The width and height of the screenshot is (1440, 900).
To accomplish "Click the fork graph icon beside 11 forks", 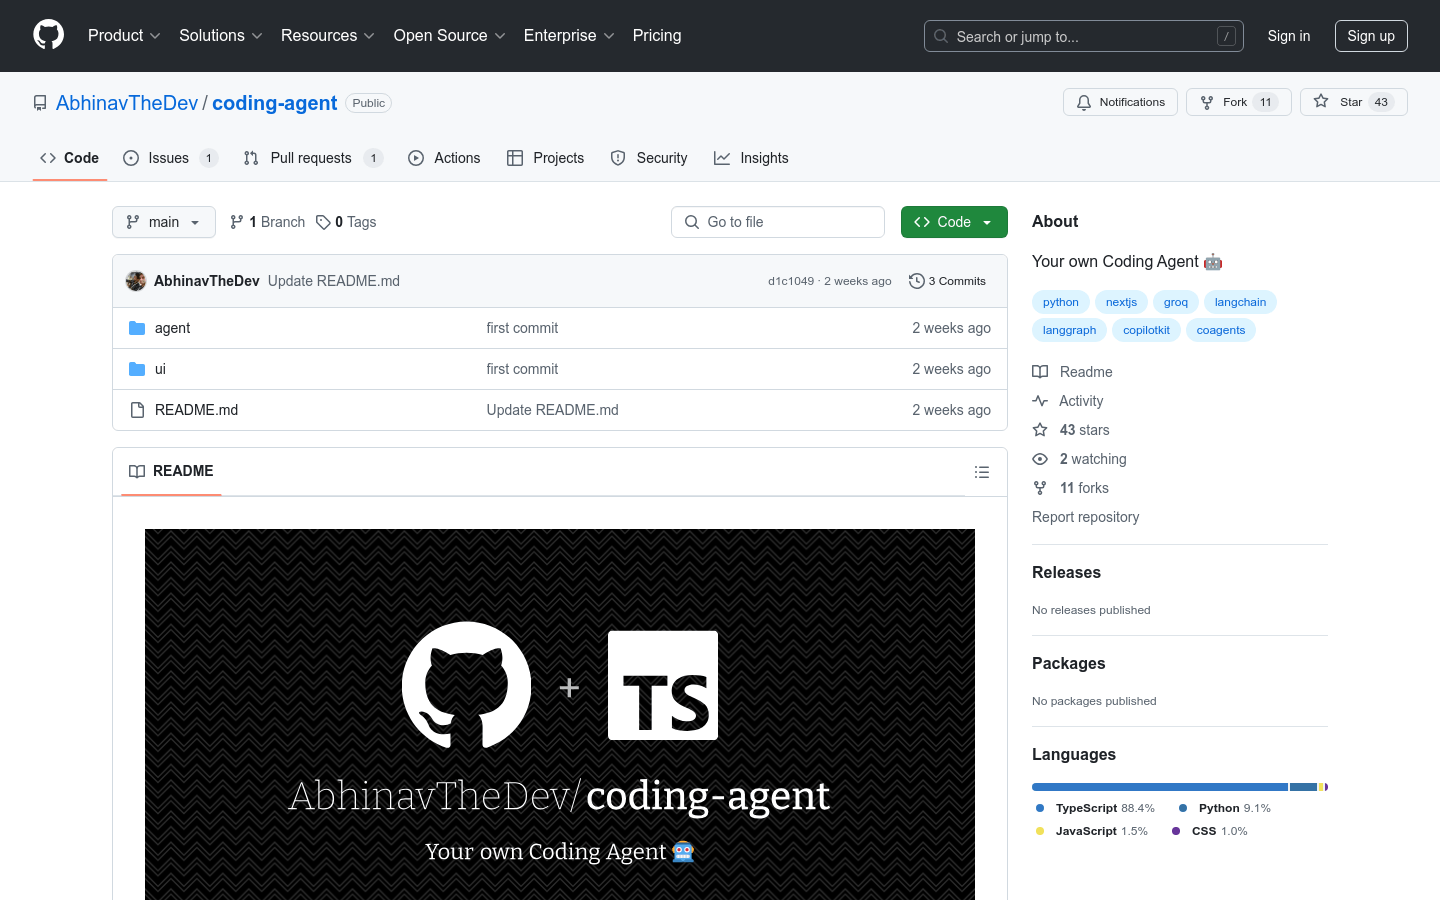I will coord(1040,487).
